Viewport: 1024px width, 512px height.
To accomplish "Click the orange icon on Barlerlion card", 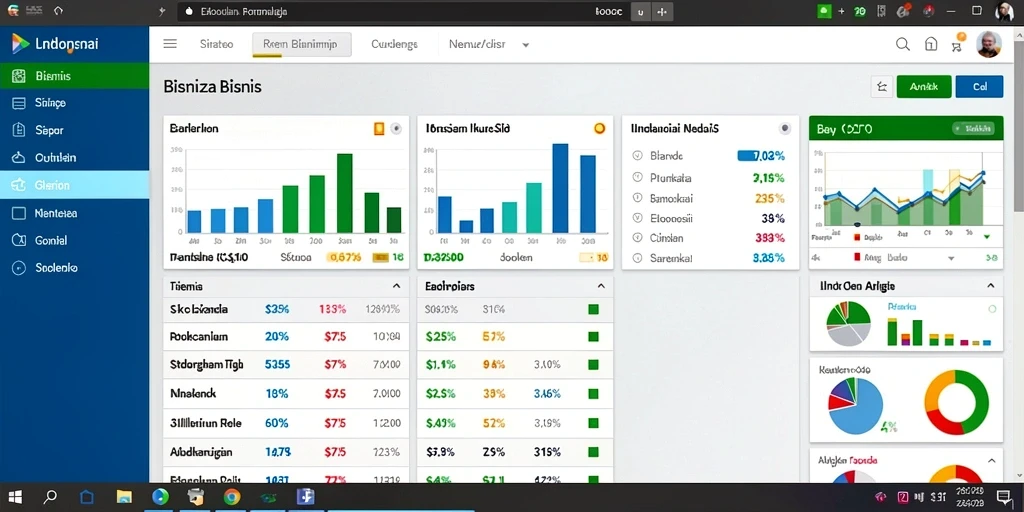I will click(379, 129).
